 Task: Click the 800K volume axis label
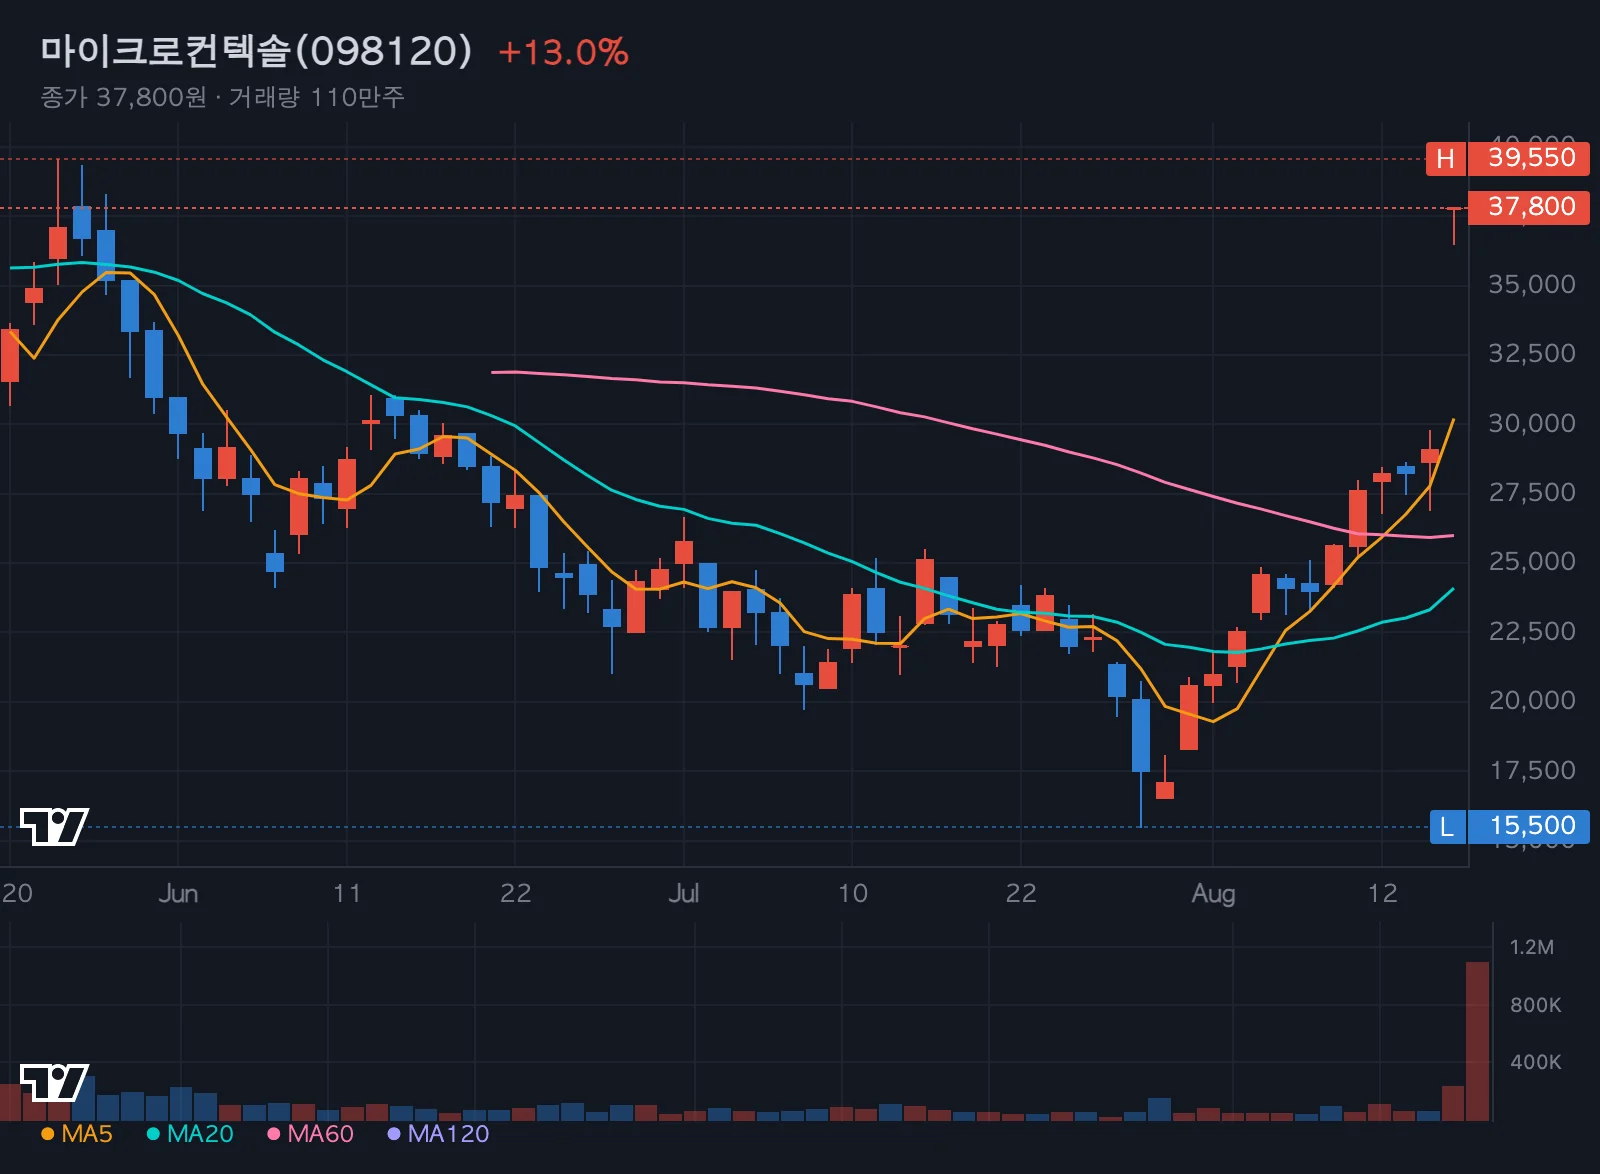pyautogui.click(x=1535, y=1005)
